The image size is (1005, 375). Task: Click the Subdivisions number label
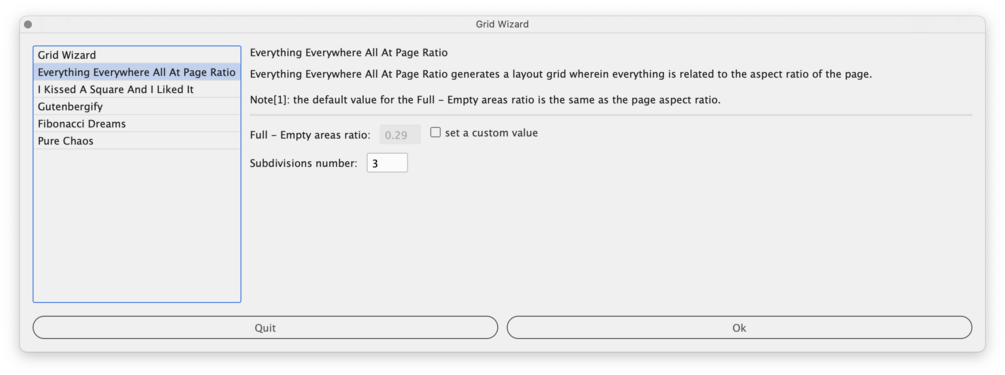tap(303, 163)
